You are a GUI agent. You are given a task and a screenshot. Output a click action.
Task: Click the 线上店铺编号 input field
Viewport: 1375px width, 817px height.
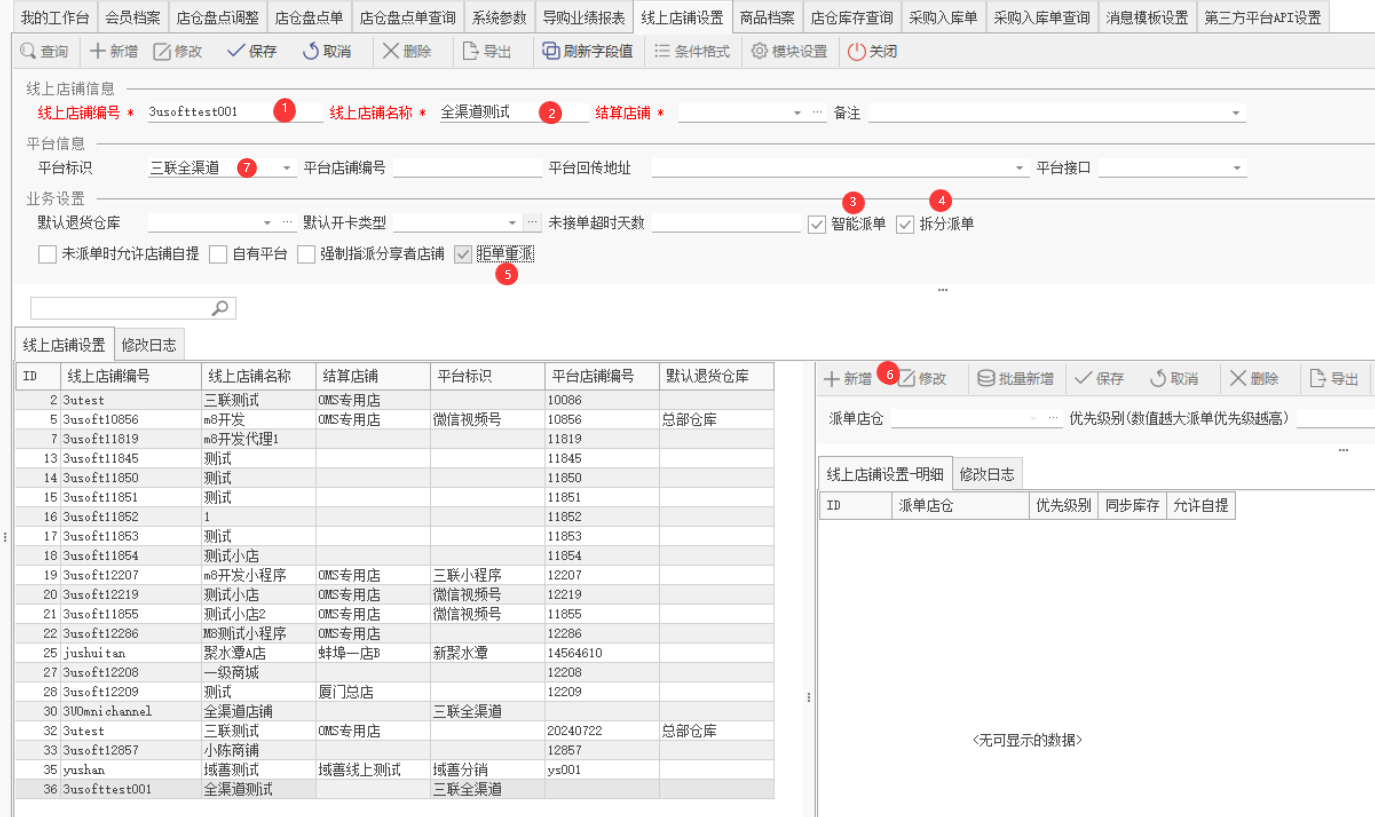(x=235, y=113)
